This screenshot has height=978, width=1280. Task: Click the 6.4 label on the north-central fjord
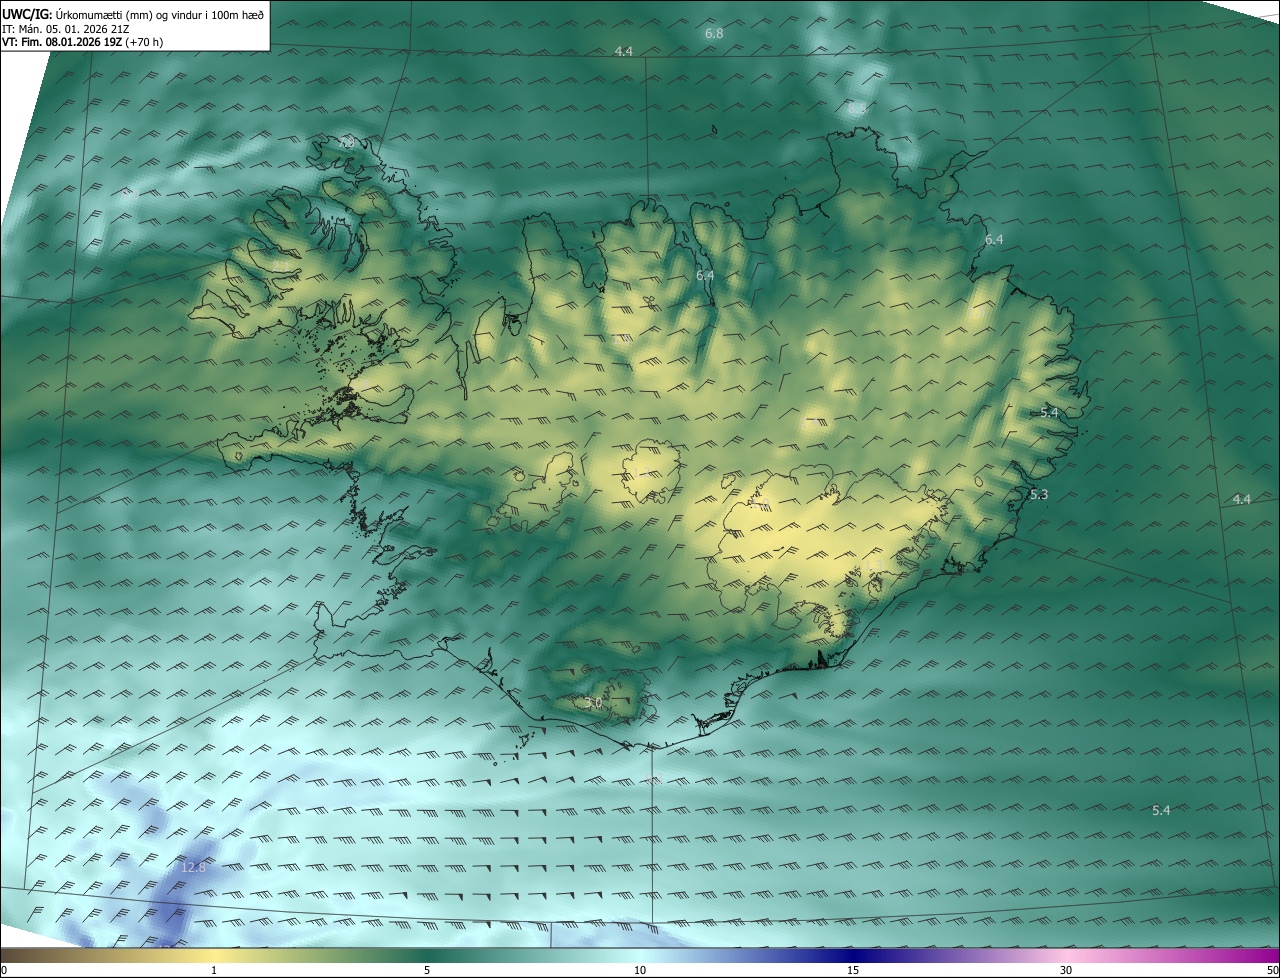pyautogui.click(x=705, y=275)
